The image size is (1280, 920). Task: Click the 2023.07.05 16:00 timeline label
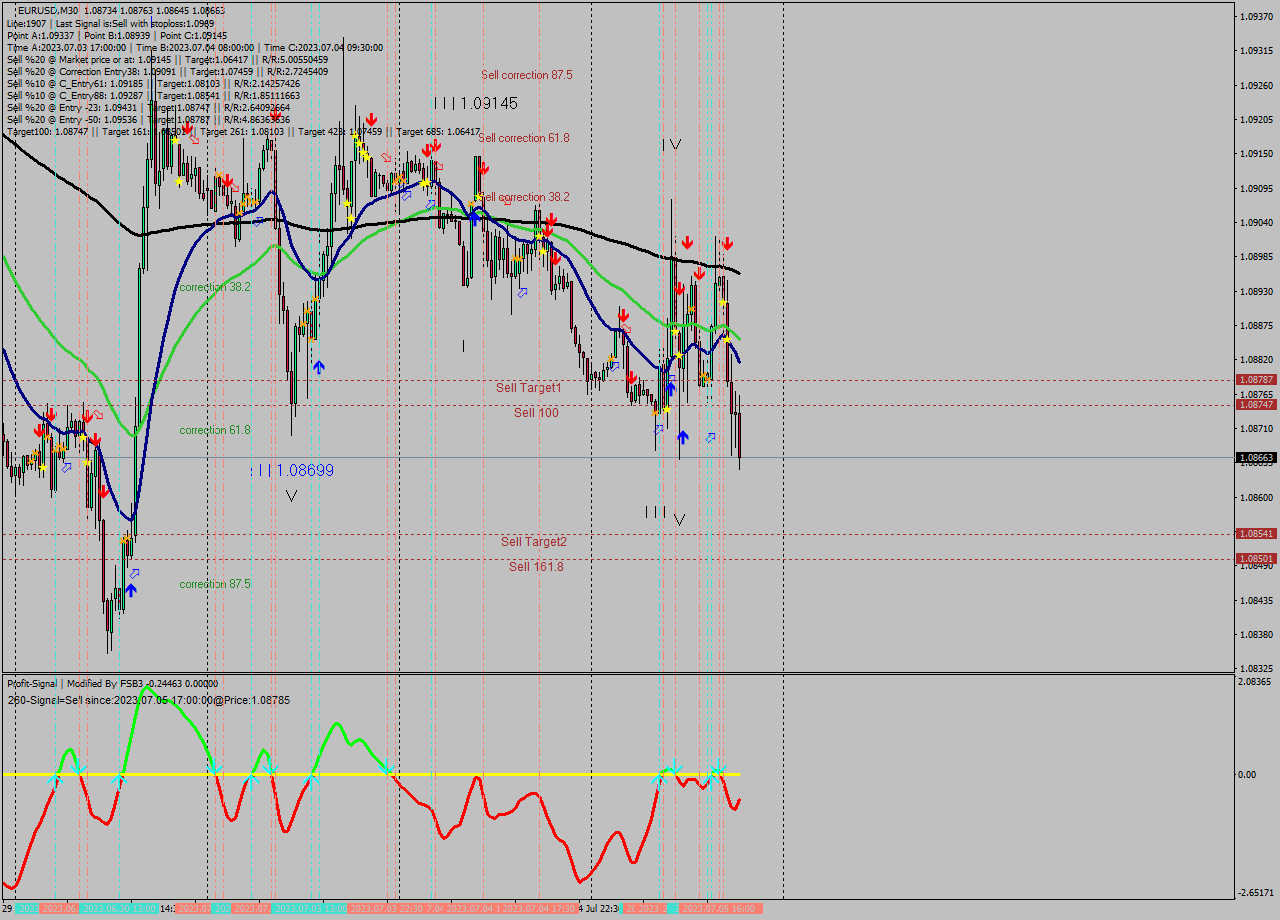point(718,910)
